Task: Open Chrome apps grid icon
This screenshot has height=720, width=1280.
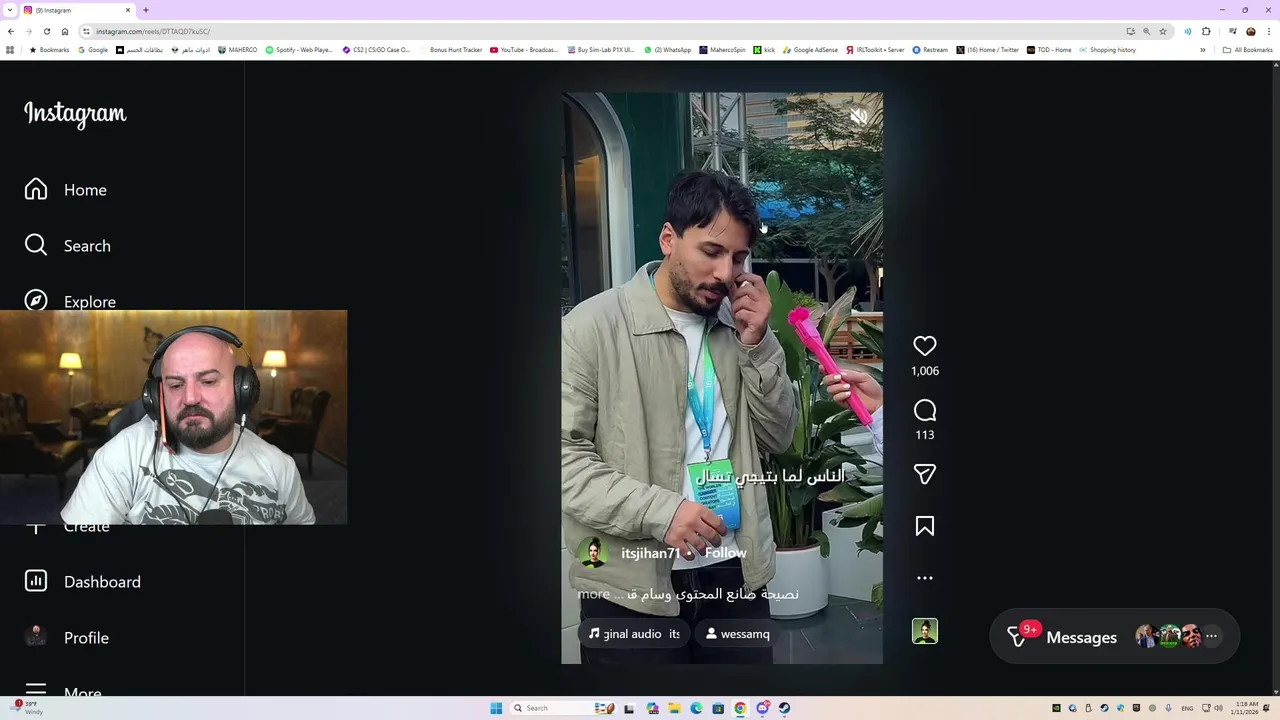Action: pyautogui.click(x=10, y=50)
